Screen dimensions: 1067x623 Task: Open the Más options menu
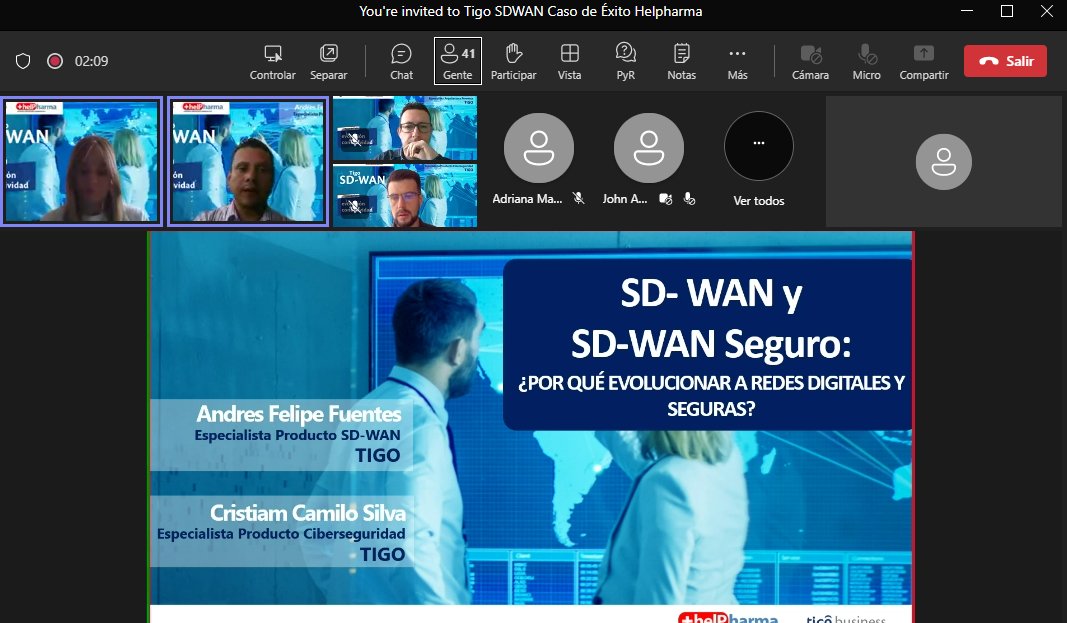point(738,62)
